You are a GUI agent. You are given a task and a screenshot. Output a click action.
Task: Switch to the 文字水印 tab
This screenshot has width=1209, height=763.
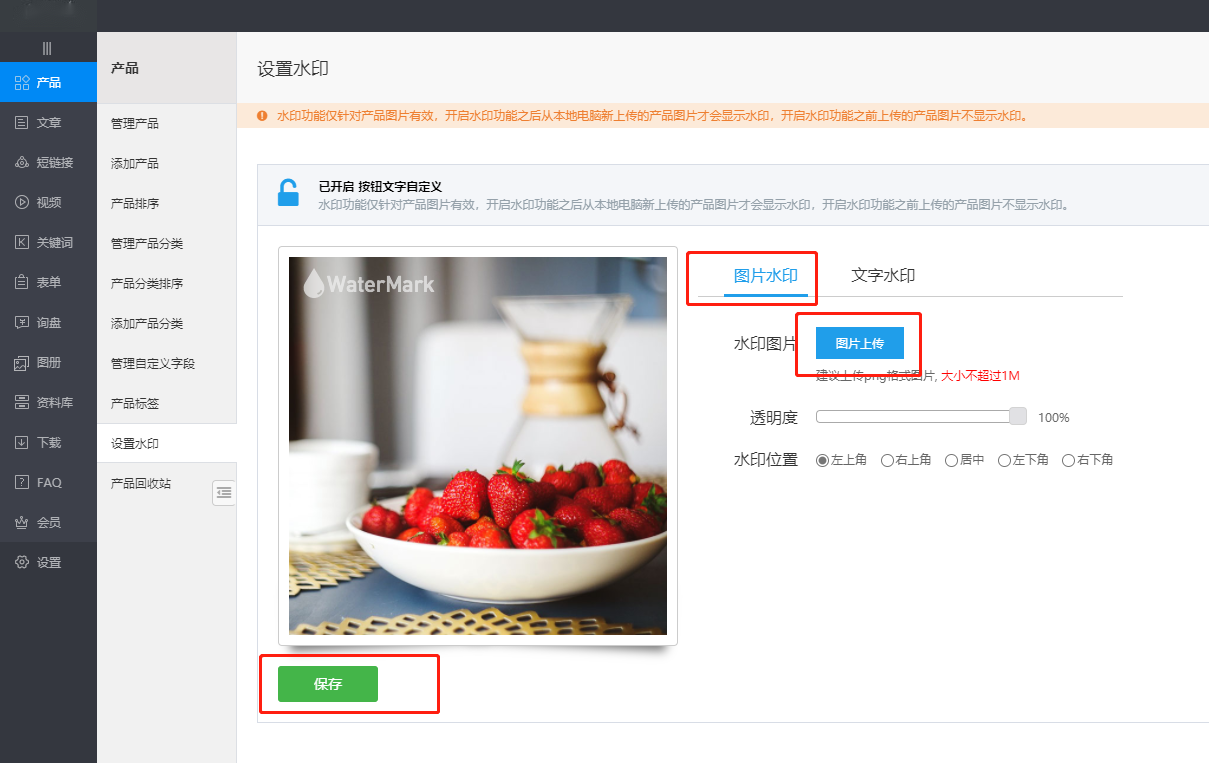pos(882,276)
